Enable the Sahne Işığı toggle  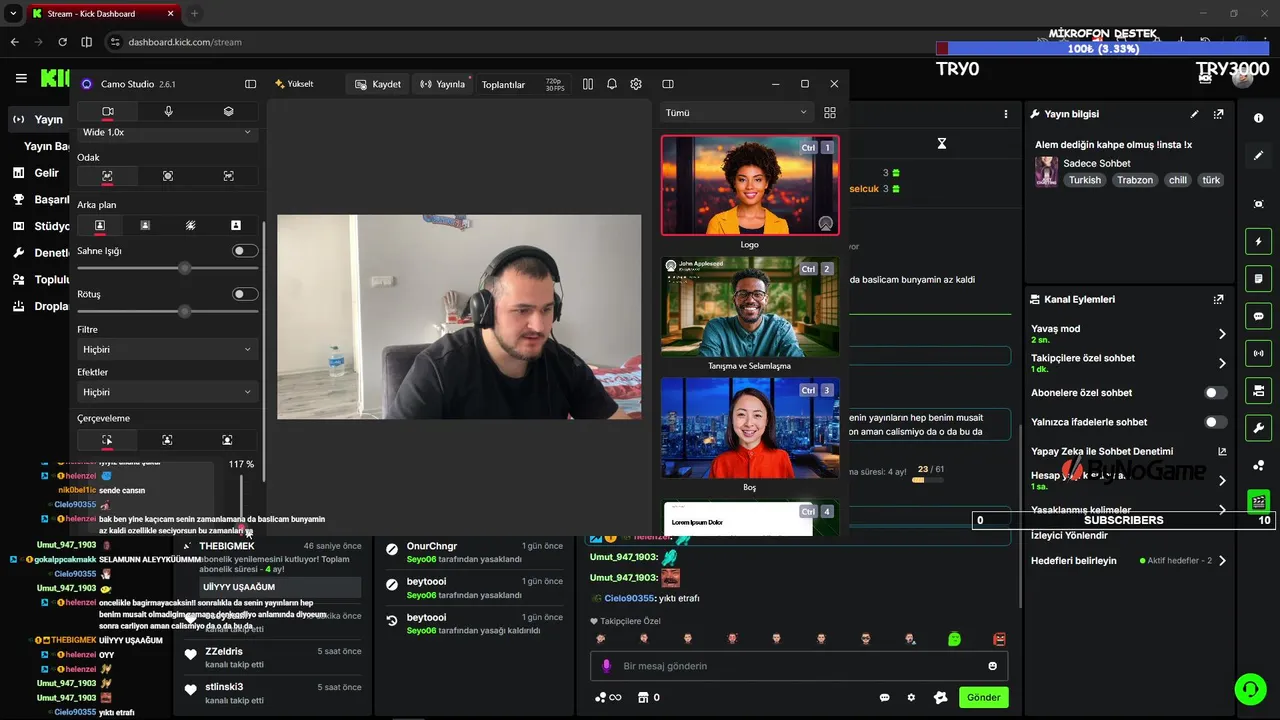pos(245,251)
